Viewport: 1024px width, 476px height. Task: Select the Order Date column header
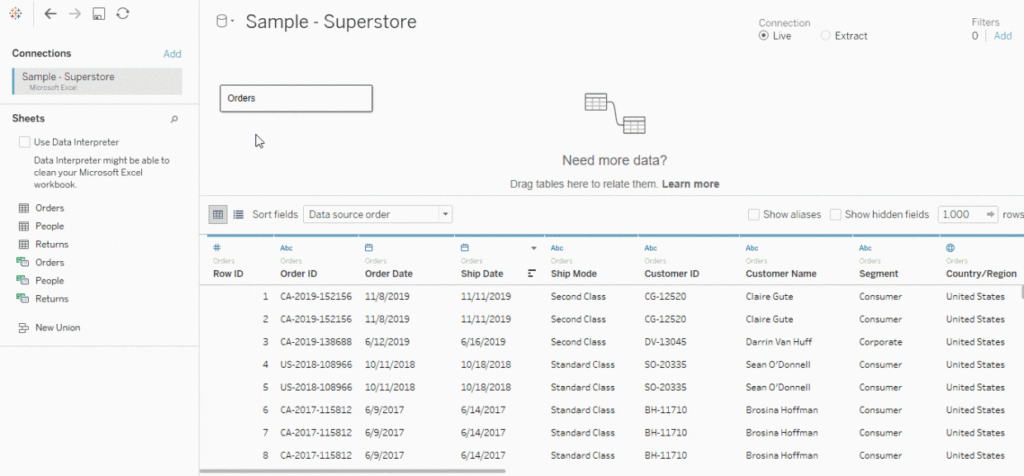click(x=389, y=274)
